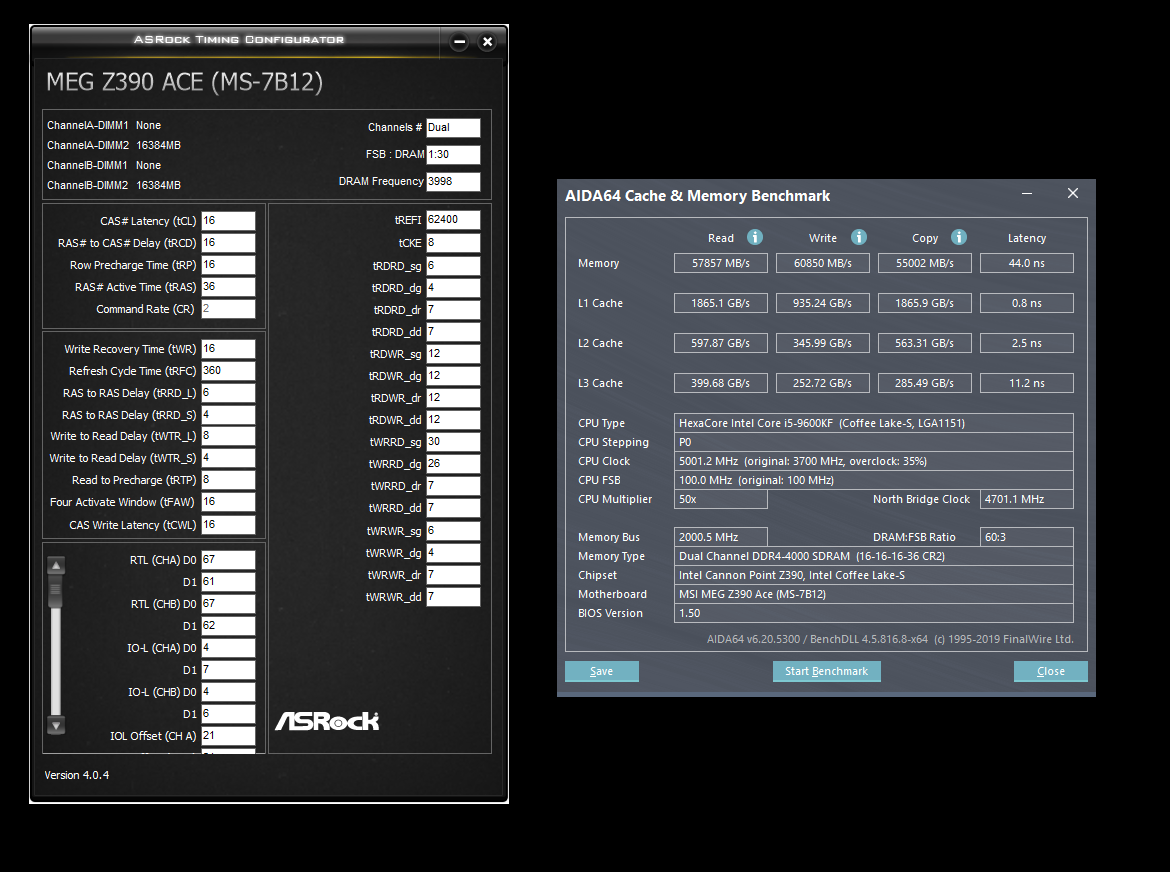Select the FSB : DRAM ratio field
Image resolution: width=1170 pixels, height=872 pixels.
pyautogui.click(x=454, y=154)
